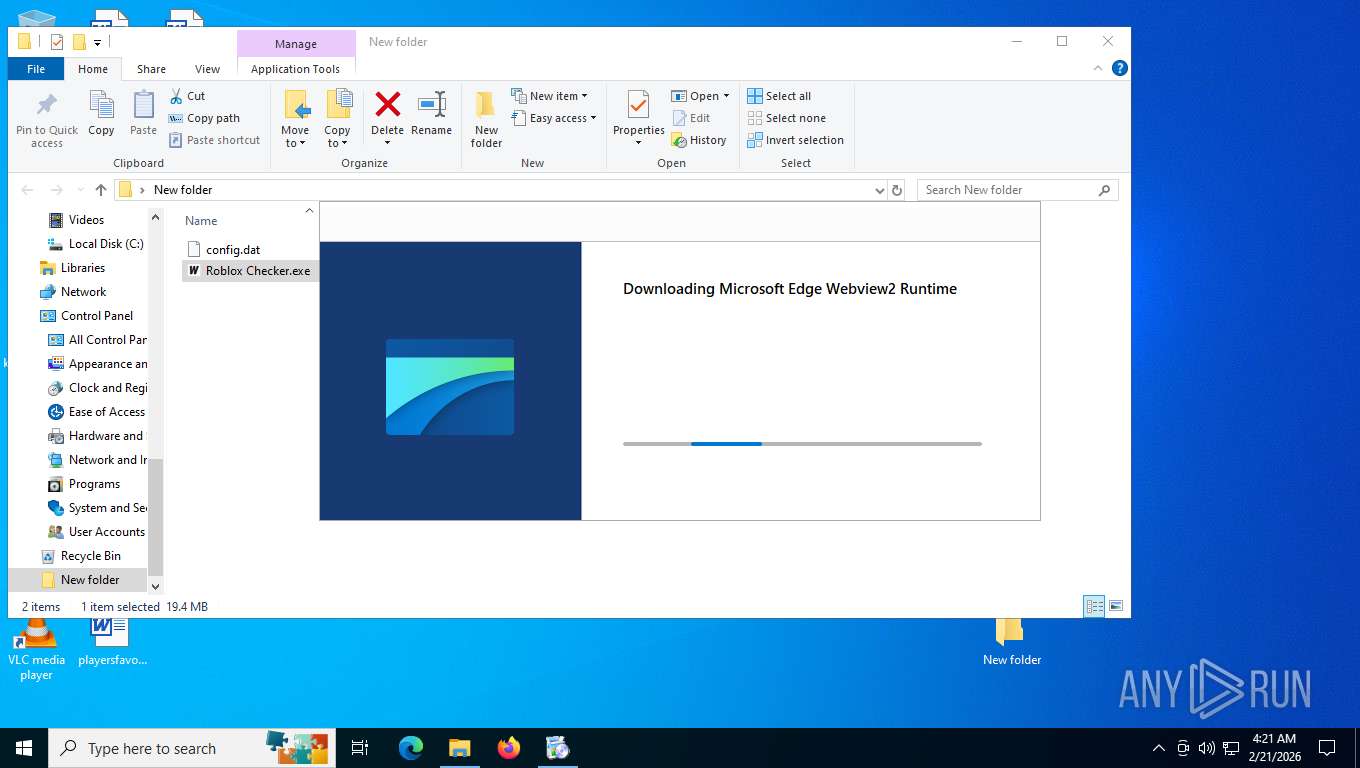1360x768 pixels.
Task: Switch to details view icon
Action: point(1095,606)
